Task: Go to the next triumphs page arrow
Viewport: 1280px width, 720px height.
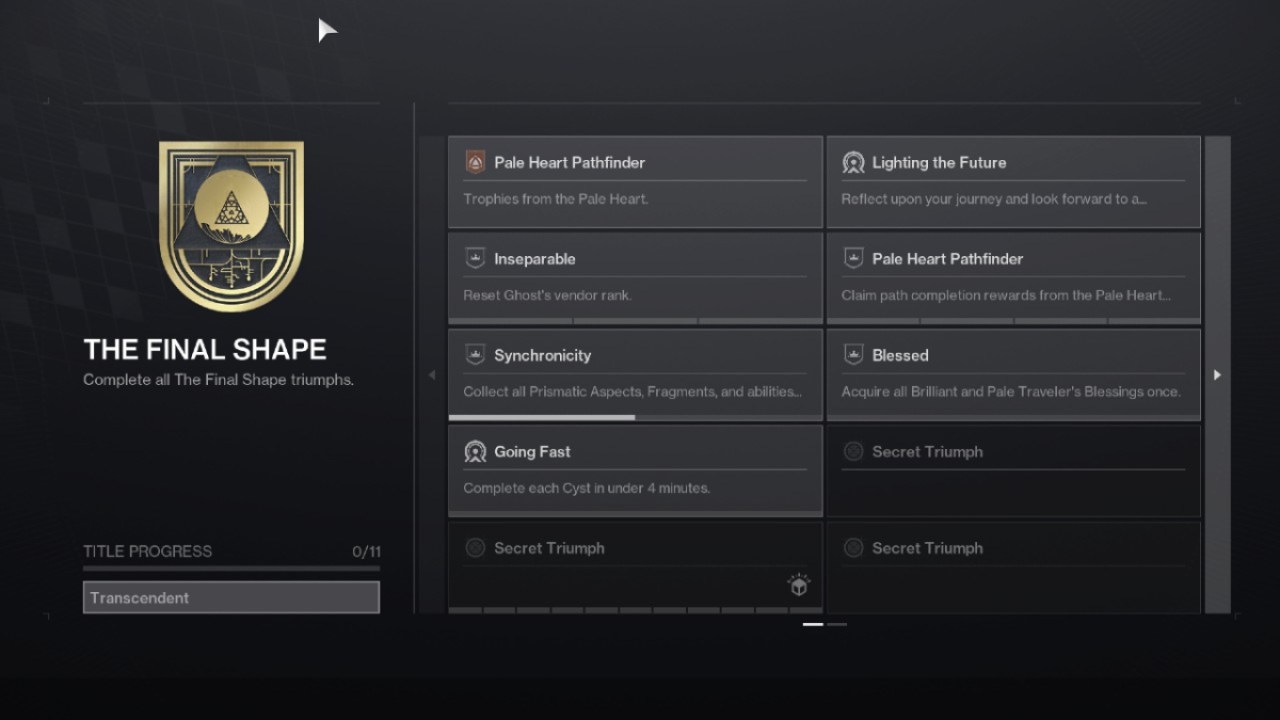Action: [x=1217, y=375]
